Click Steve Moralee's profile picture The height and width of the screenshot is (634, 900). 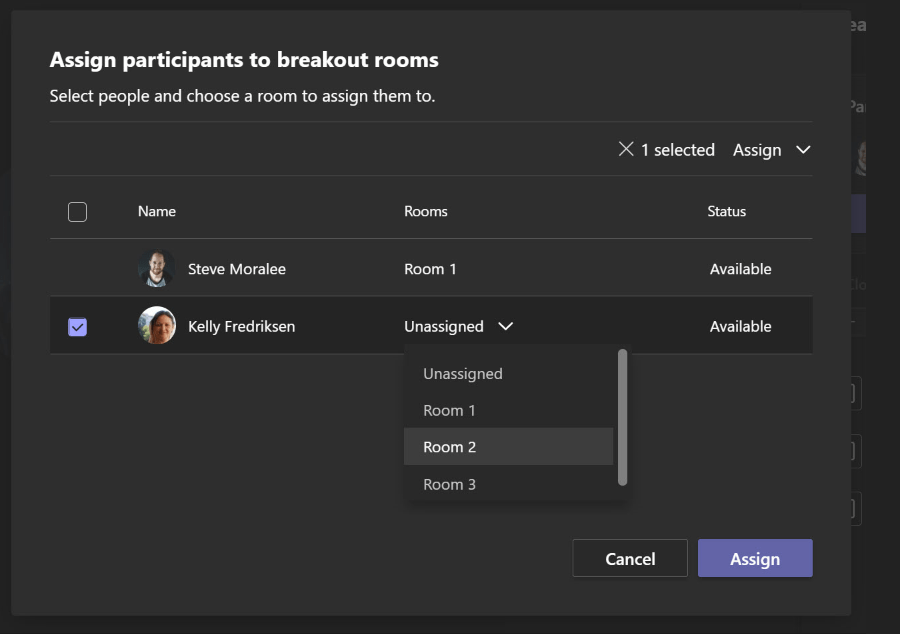point(156,269)
